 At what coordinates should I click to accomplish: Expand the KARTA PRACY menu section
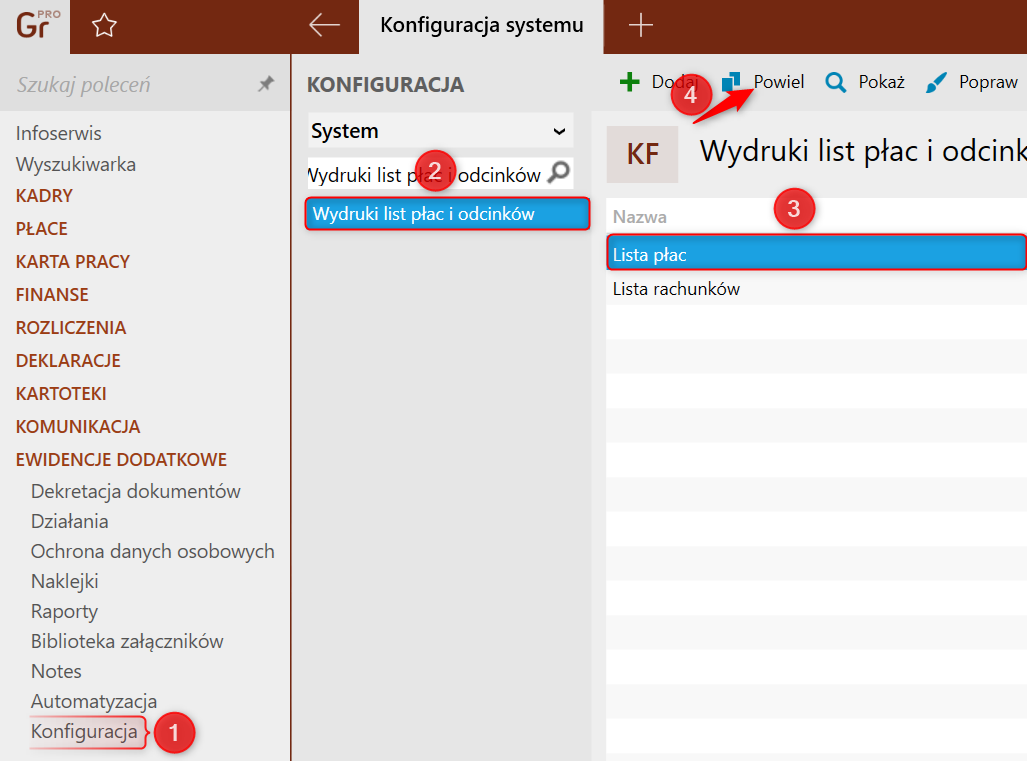[73, 261]
